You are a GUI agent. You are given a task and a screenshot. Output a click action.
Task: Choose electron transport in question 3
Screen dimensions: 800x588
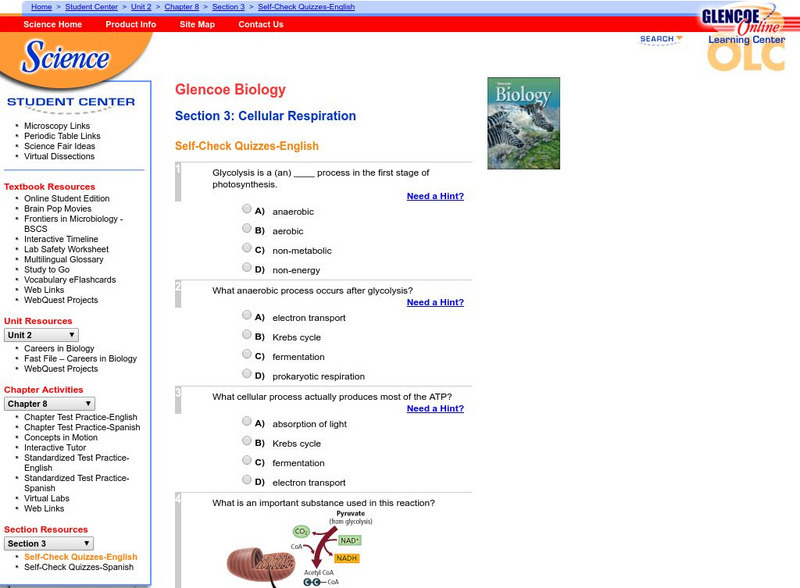247,479
